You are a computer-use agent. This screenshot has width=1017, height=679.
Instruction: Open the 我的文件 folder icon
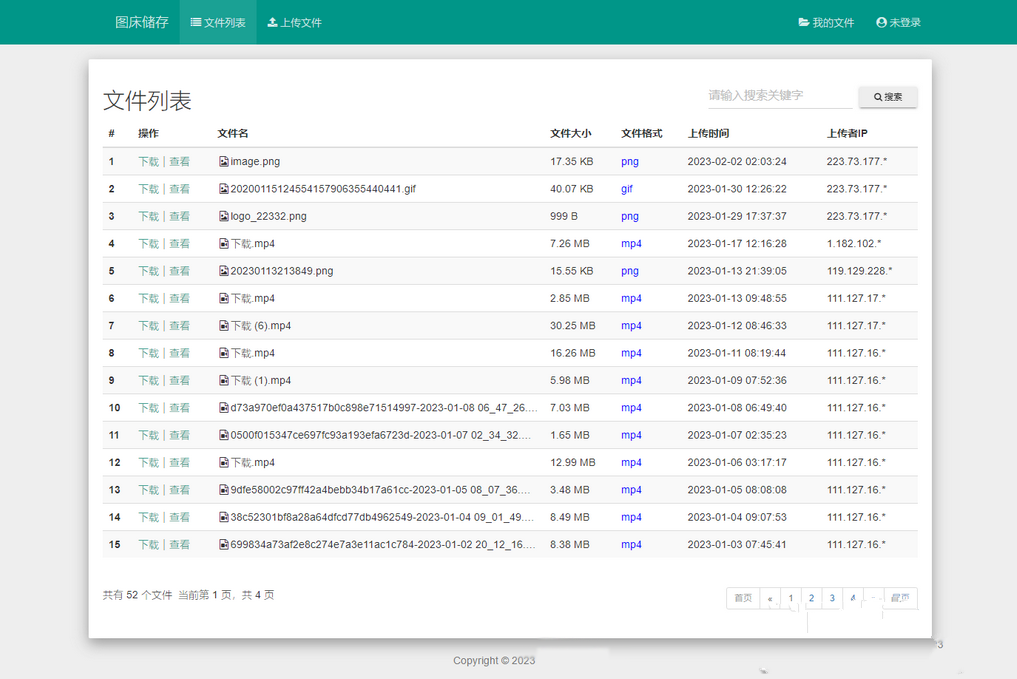805,21
